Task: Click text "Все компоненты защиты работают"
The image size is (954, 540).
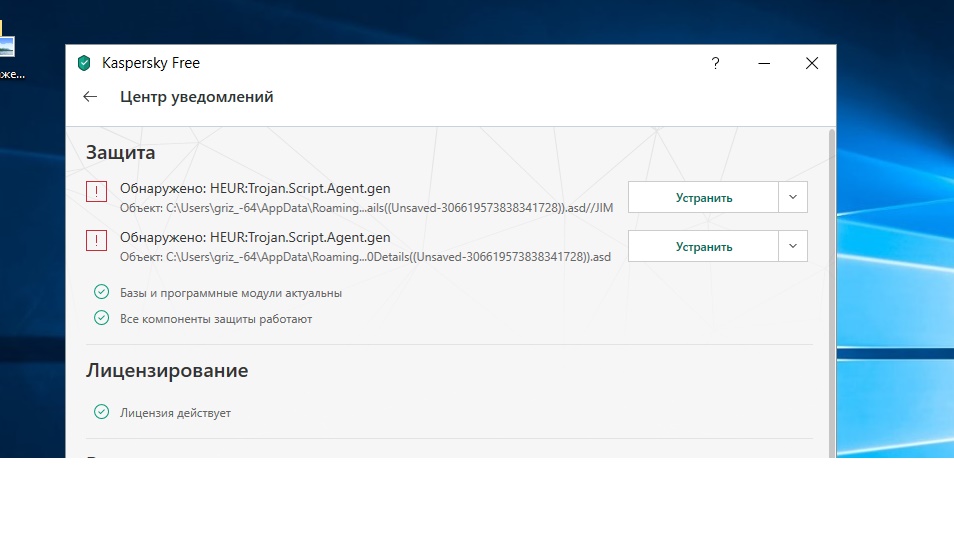Action: click(216, 319)
